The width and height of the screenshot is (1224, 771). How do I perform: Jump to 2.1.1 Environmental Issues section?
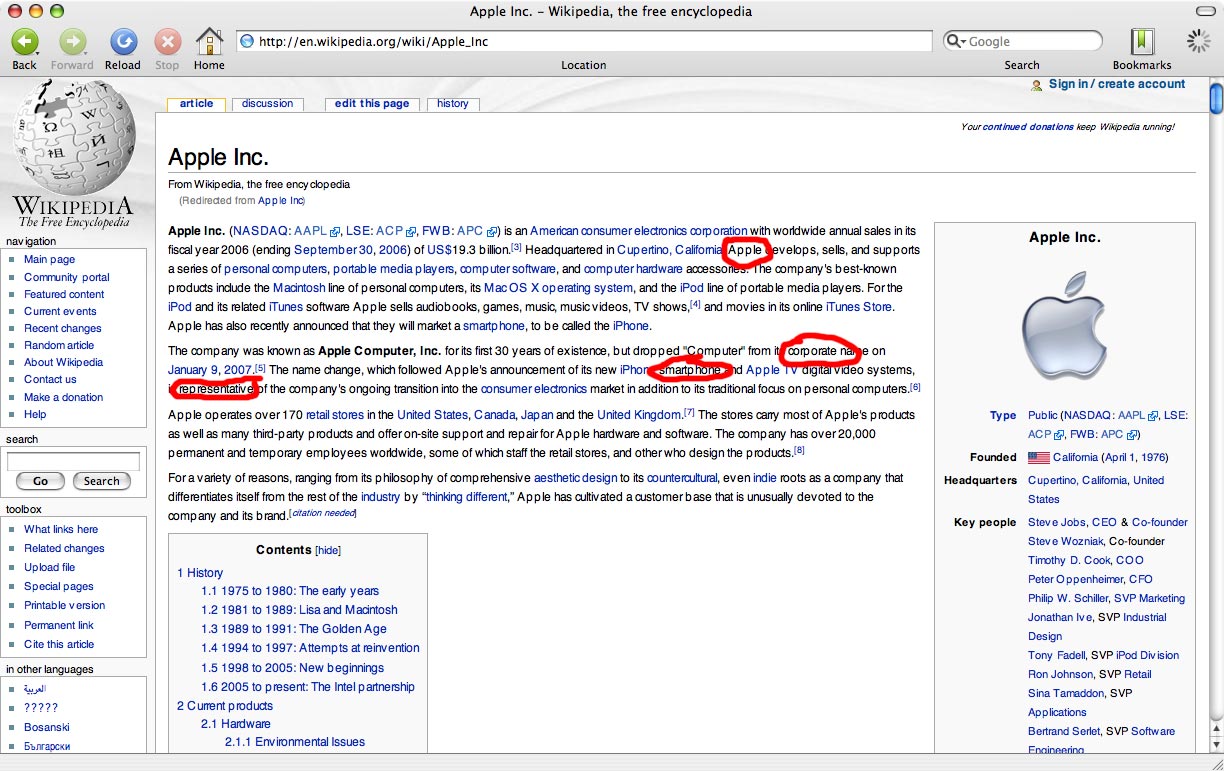click(295, 742)
